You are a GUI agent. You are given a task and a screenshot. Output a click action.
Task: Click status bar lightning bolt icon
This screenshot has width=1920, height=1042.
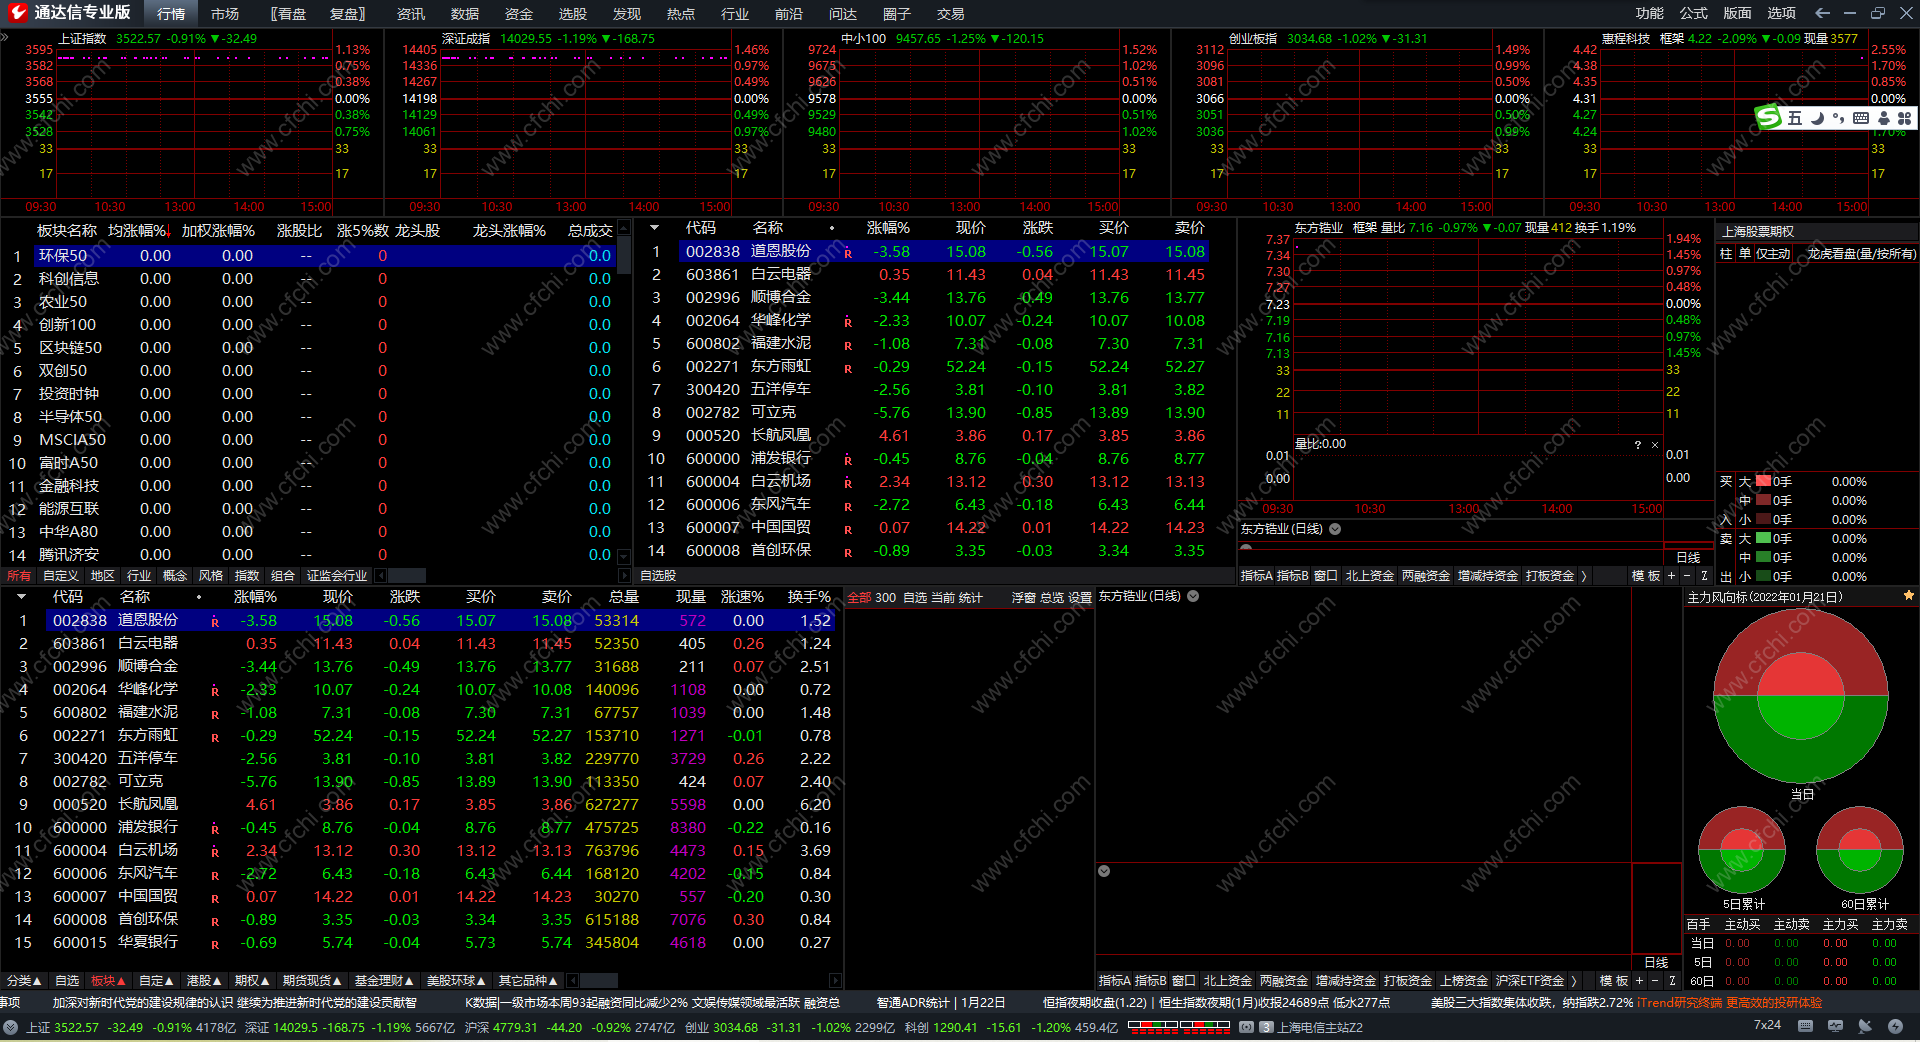coord(1895,1026)
